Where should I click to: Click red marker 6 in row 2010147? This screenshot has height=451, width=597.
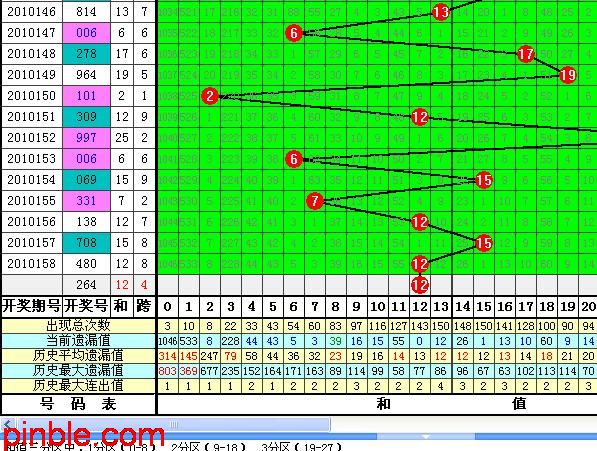(294, 33)
